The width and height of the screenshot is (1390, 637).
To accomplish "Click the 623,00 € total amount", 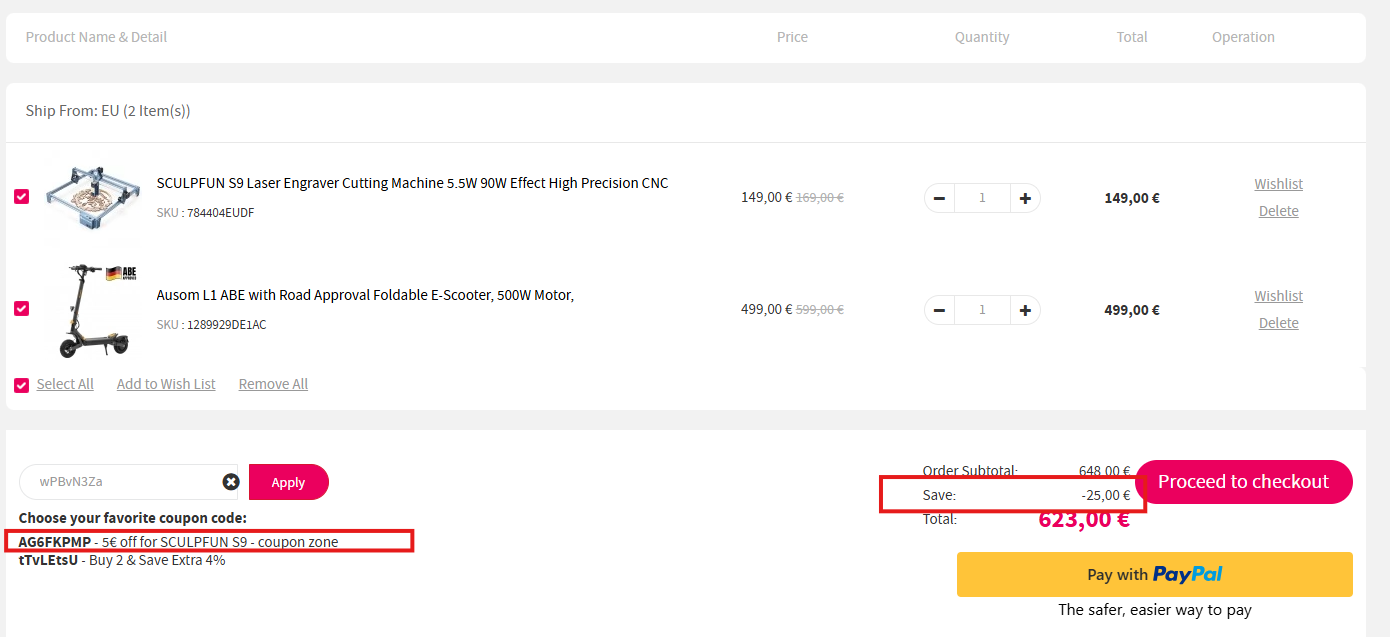I will point(1084,520).
